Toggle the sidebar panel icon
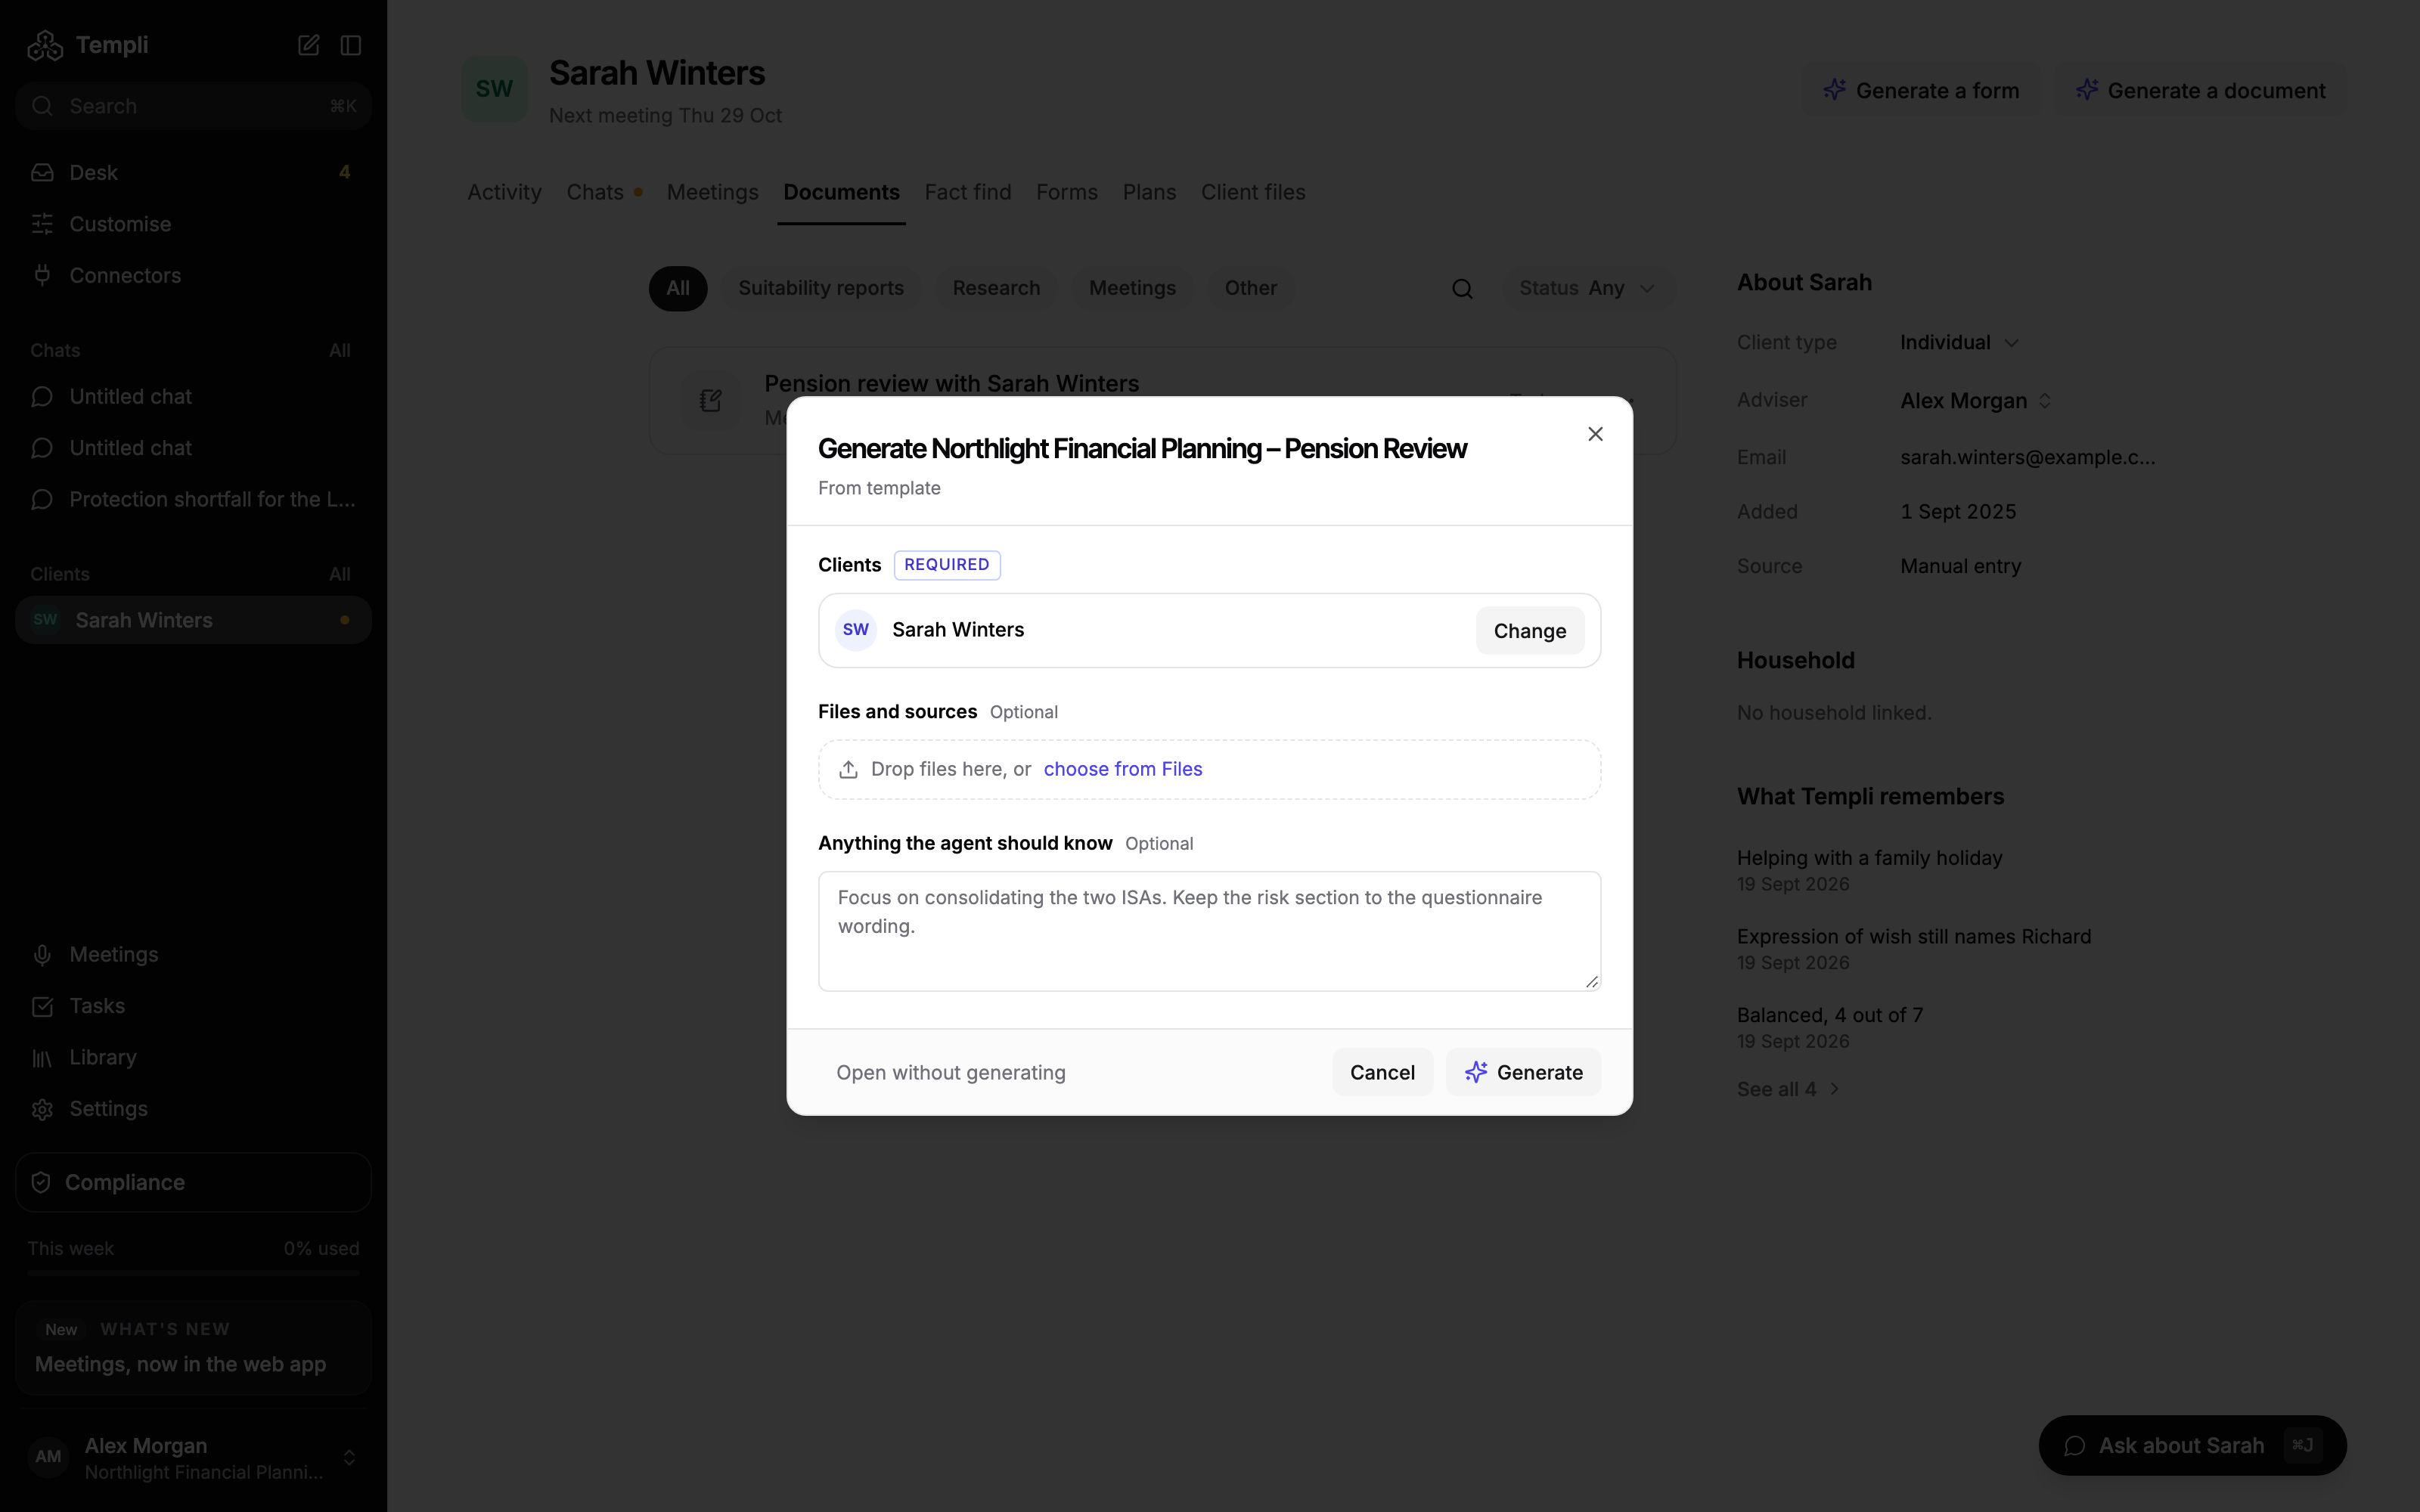Image resolution: width=2420 pixels, height=1512 pixels. 350,45
